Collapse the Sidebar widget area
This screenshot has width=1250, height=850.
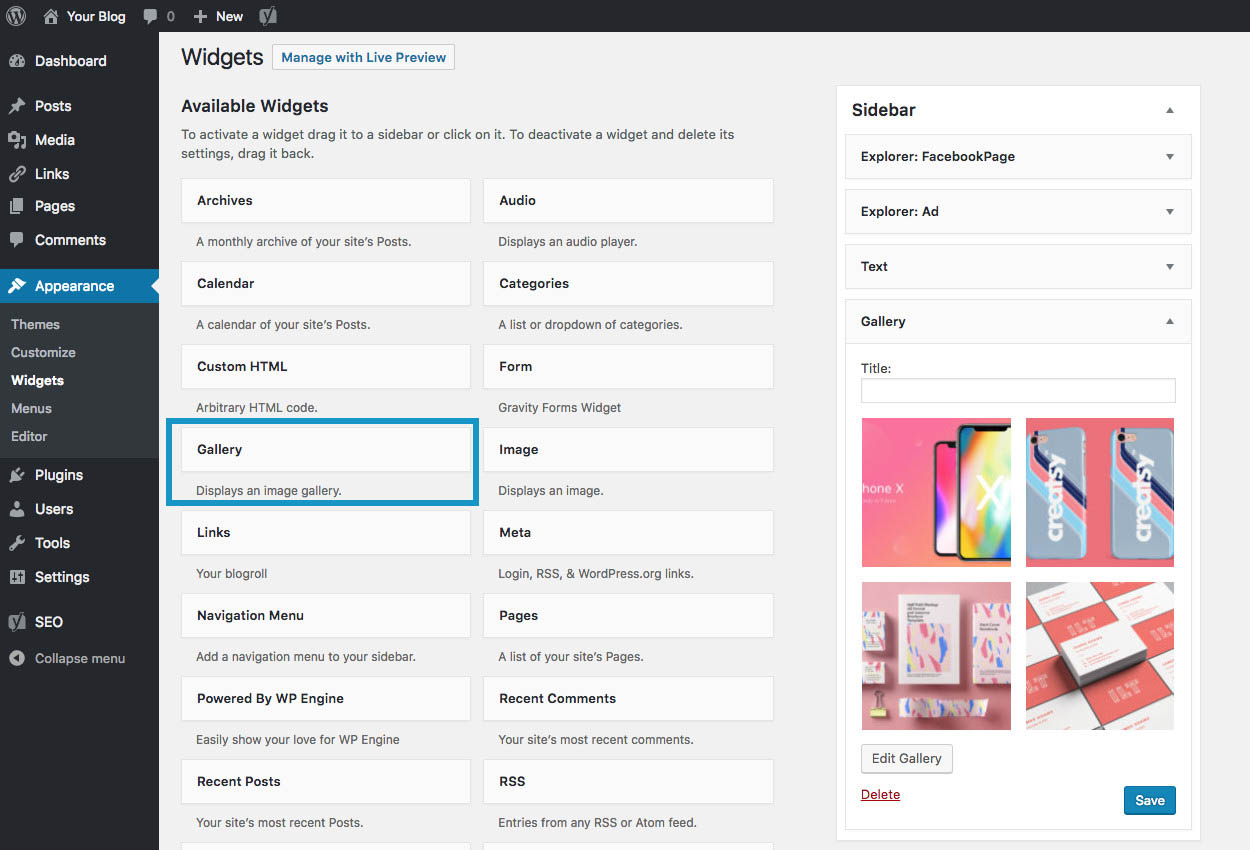tap(1170, 110)
